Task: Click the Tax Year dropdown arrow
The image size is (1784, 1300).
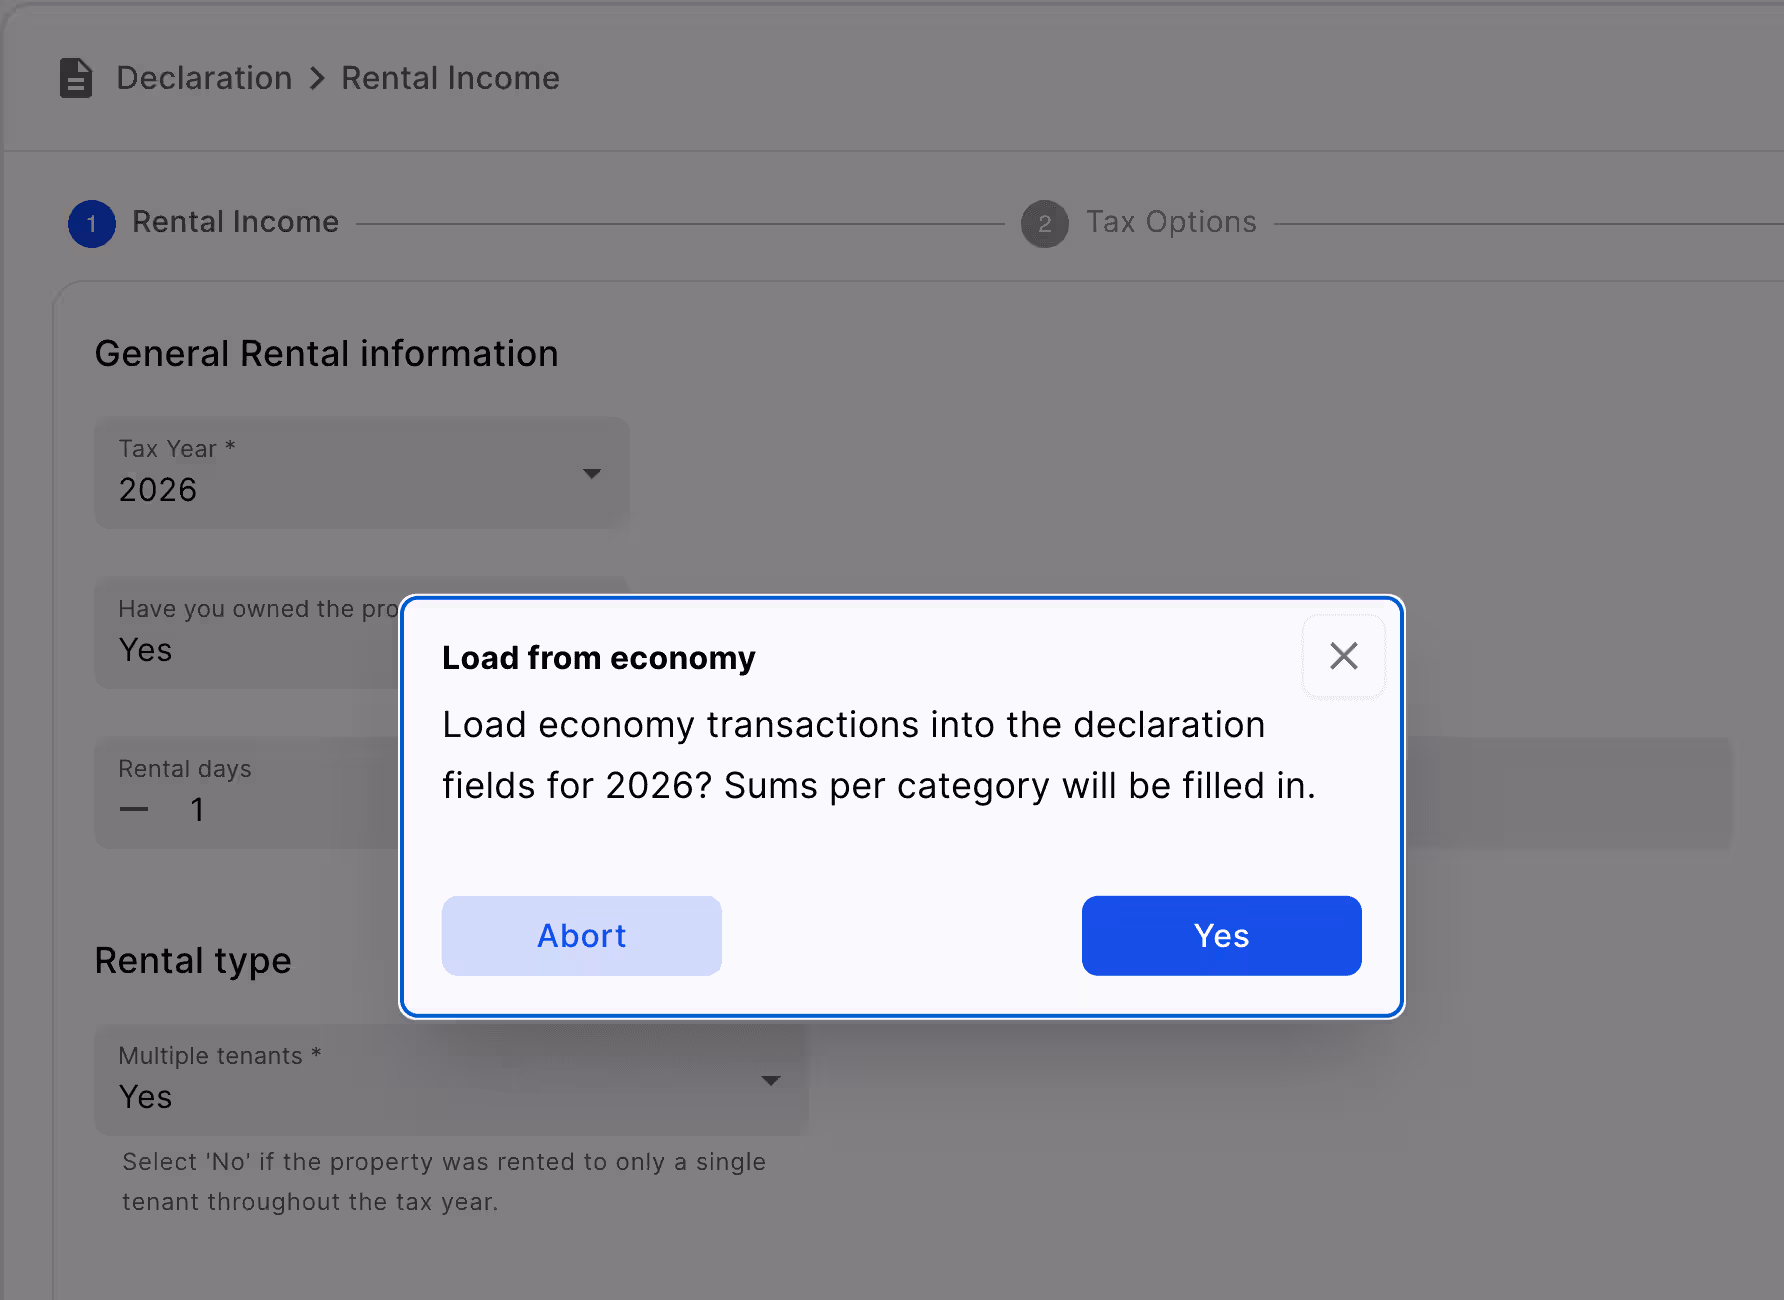Action: pos(592,473)
